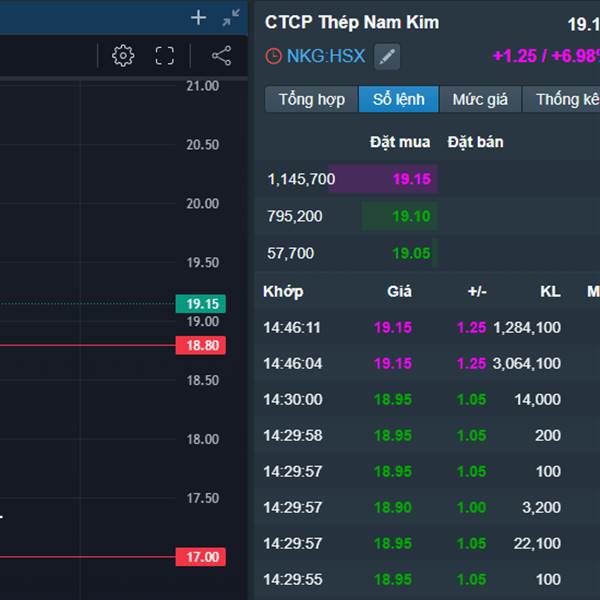
Task: Select the bid price 19.05
Action: coord(412,253)
